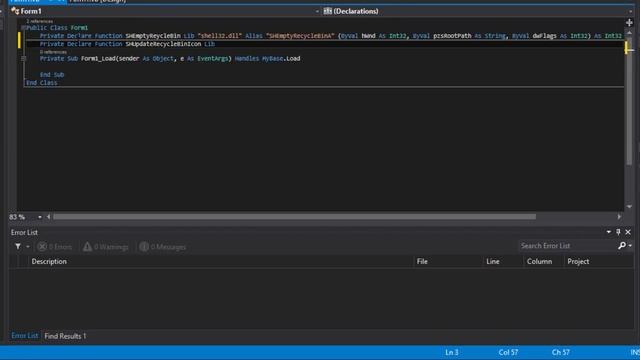
Task: Open the 0 references CodeLens link
Action: (x=53, y=52)
